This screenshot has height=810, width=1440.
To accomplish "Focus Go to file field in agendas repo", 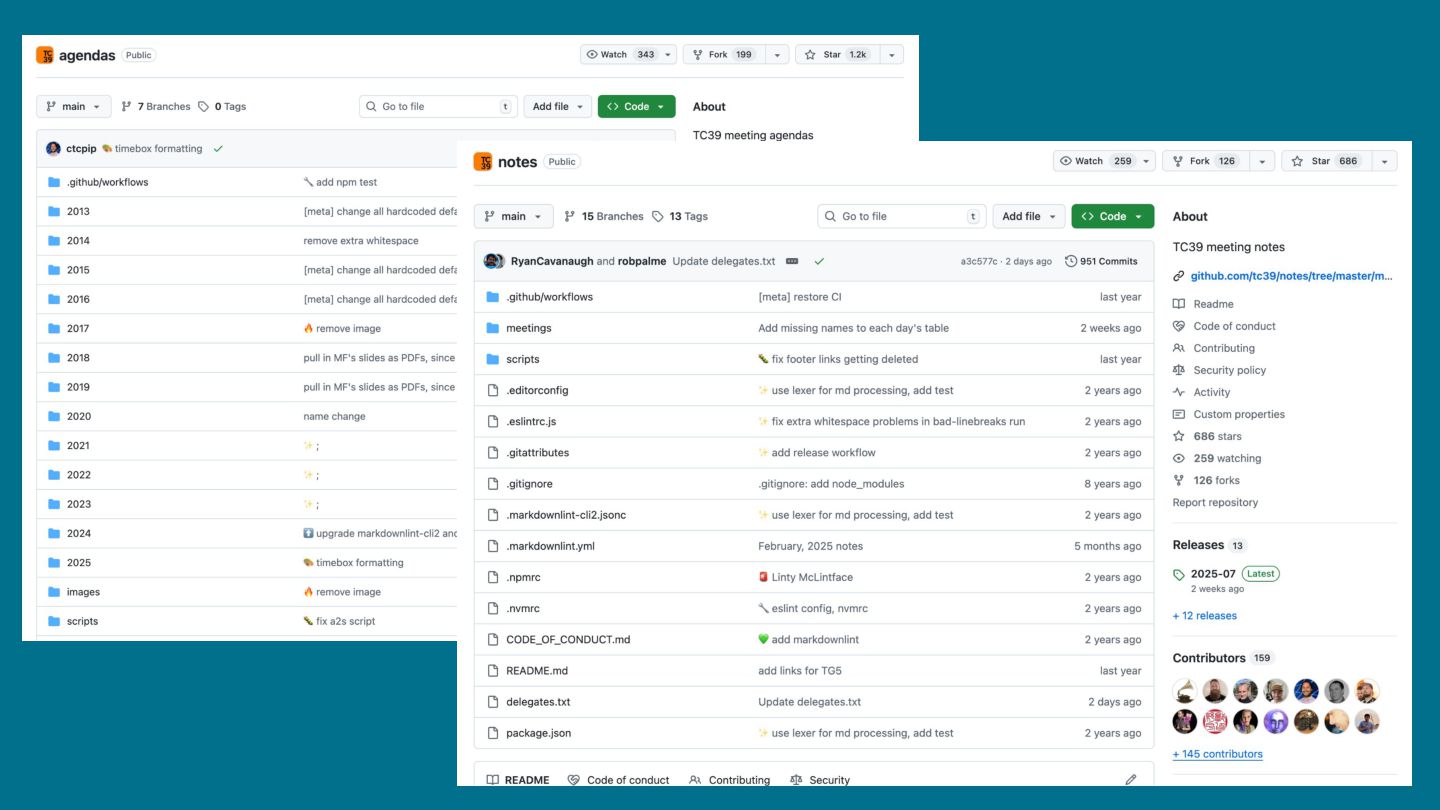I will pos(438,106).
